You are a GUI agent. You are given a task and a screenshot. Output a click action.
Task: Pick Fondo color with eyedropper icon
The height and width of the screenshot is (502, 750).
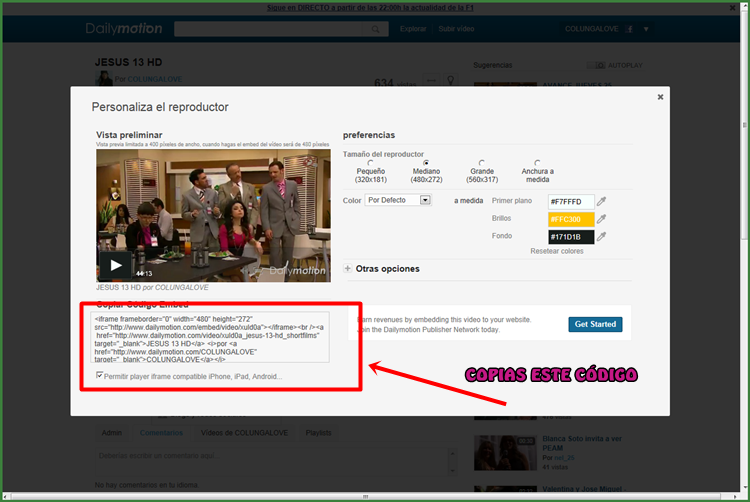pyautogui.click(x=602, y=236)
